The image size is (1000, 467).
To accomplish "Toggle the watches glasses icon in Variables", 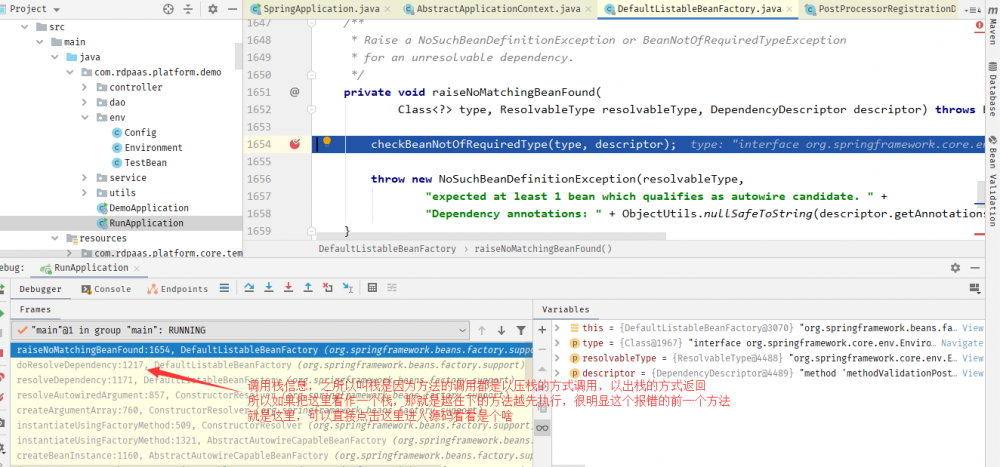I will point(542,427).
